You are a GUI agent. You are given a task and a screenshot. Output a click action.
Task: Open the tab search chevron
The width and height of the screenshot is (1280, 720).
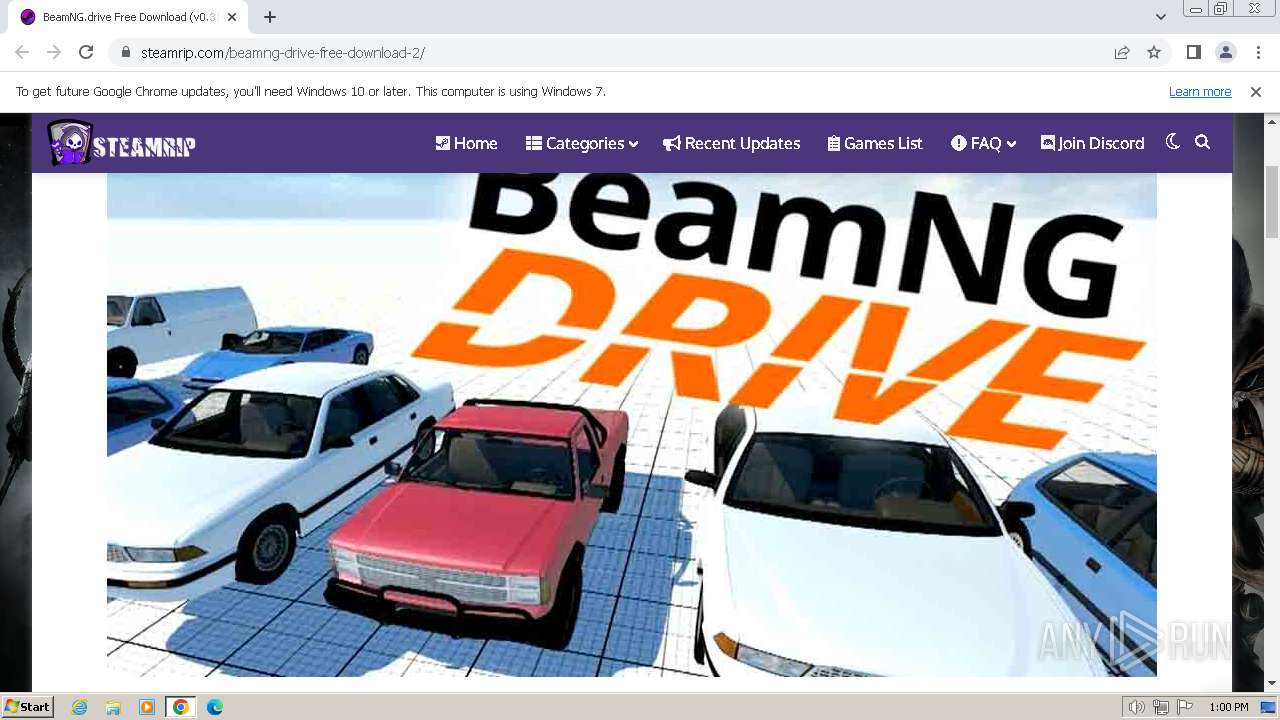[x=1161, y=17]
